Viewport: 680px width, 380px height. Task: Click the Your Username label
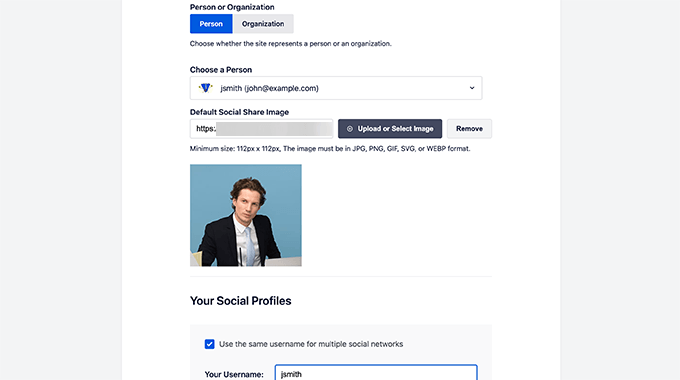(x=234, y=374)
